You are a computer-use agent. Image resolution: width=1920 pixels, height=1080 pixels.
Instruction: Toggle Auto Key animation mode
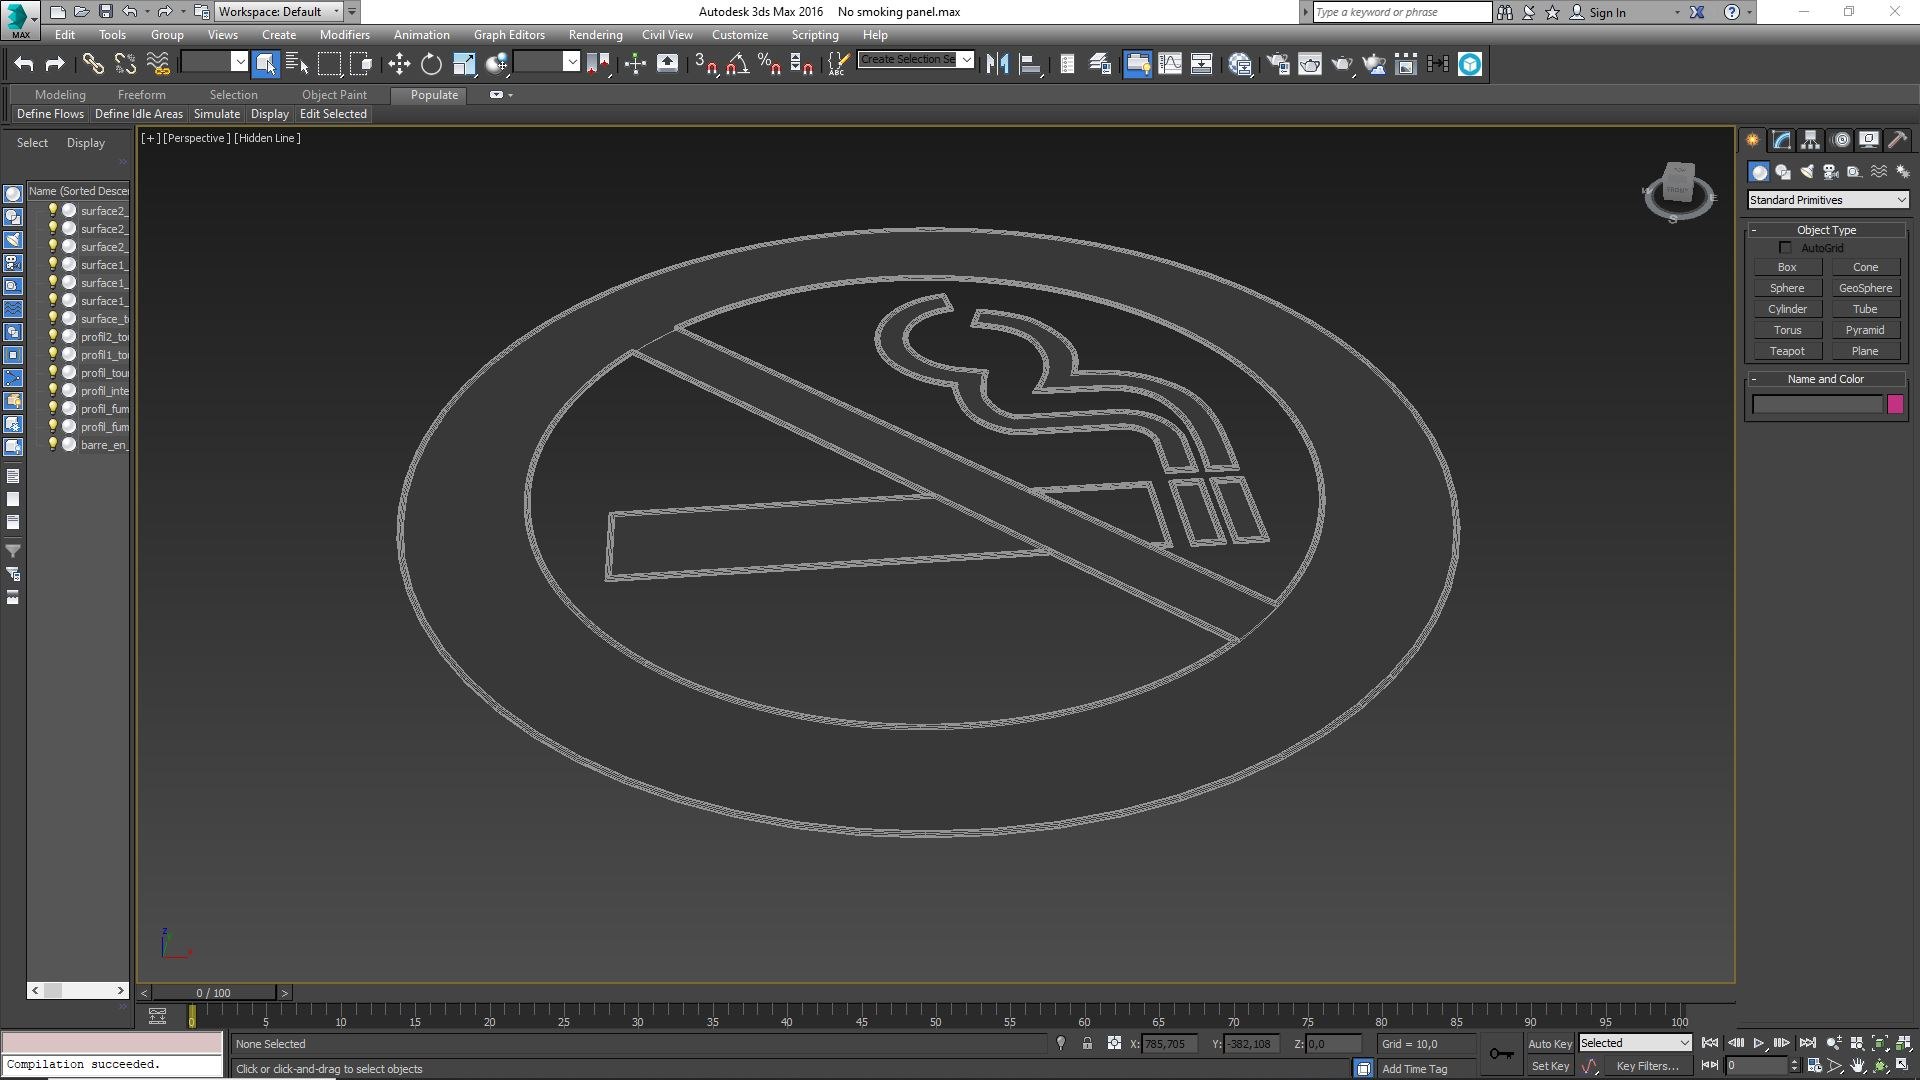click(x=1550, y=1043)
